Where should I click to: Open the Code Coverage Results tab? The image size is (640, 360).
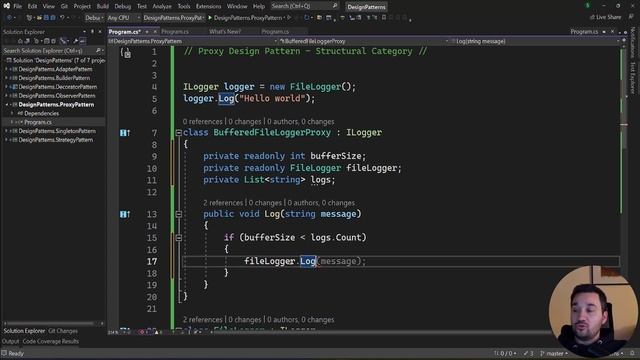pyautogui.click(x=51, y=341)
